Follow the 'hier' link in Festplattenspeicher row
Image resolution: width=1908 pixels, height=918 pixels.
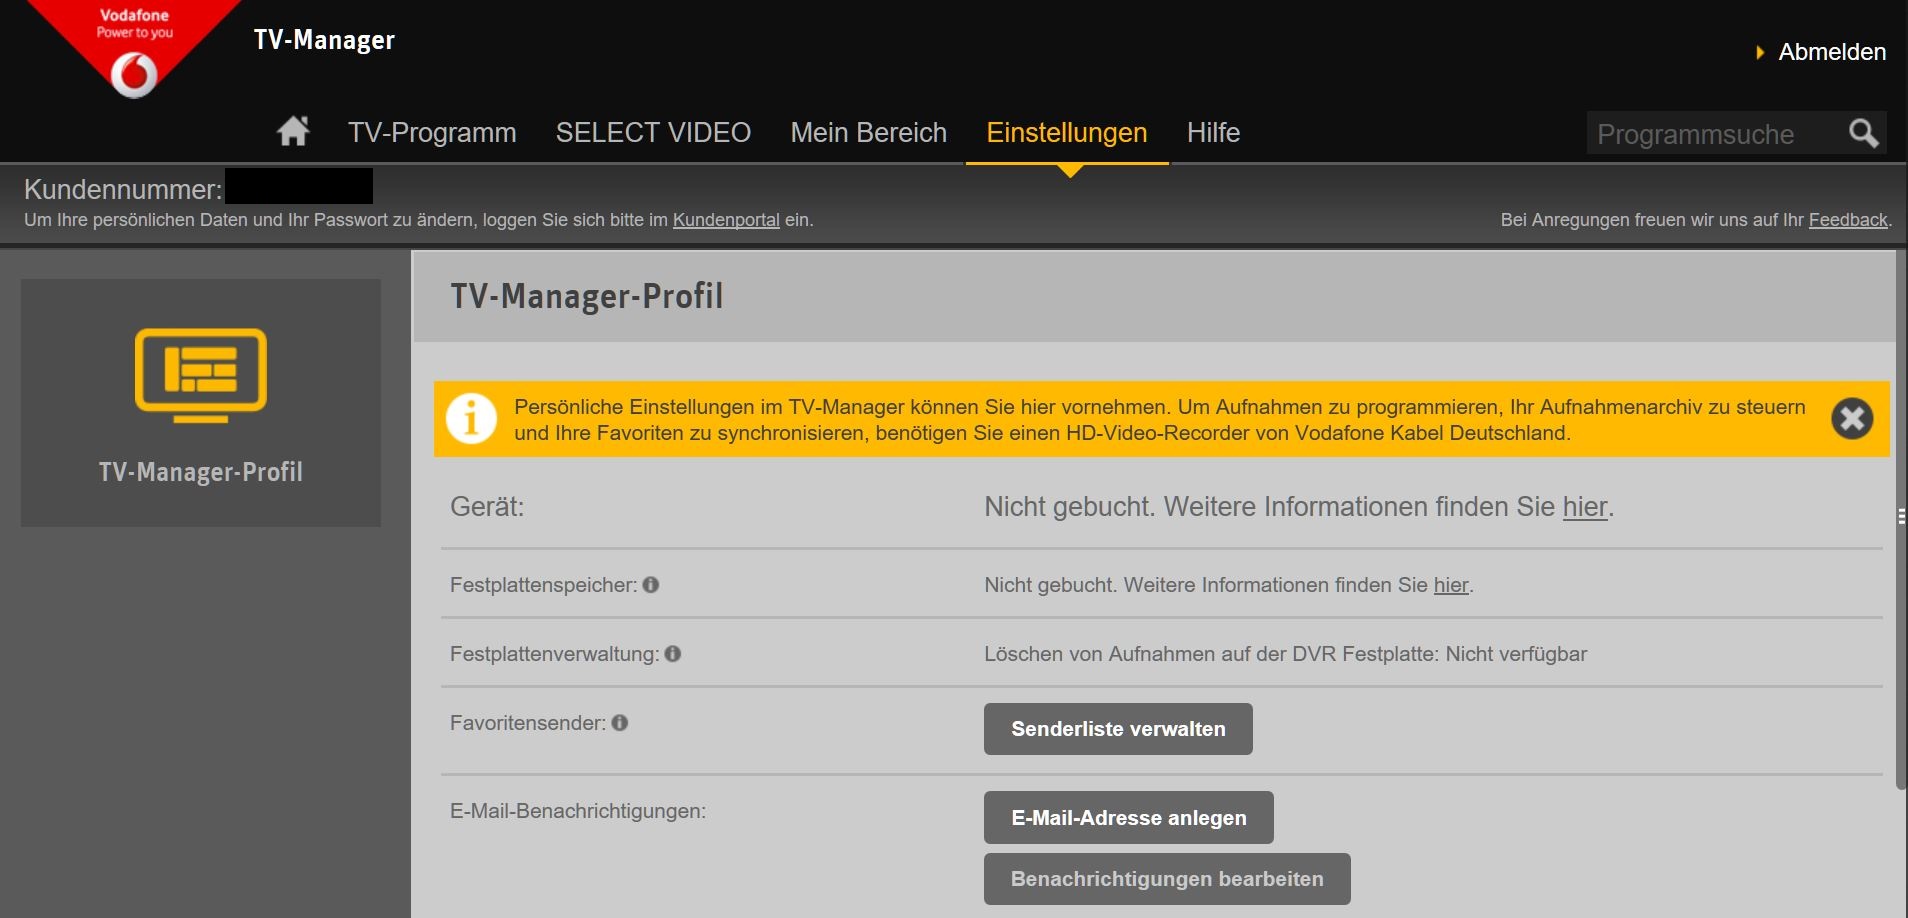point(1451,585)
